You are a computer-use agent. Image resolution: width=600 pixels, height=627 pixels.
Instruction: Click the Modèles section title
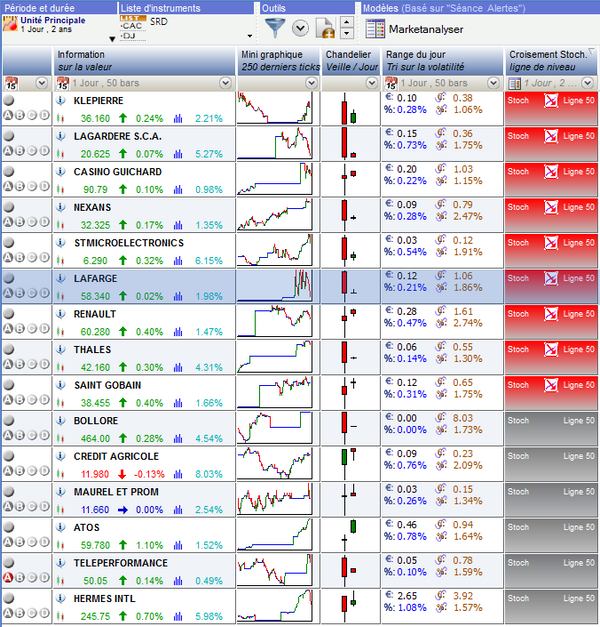(444, 8)
